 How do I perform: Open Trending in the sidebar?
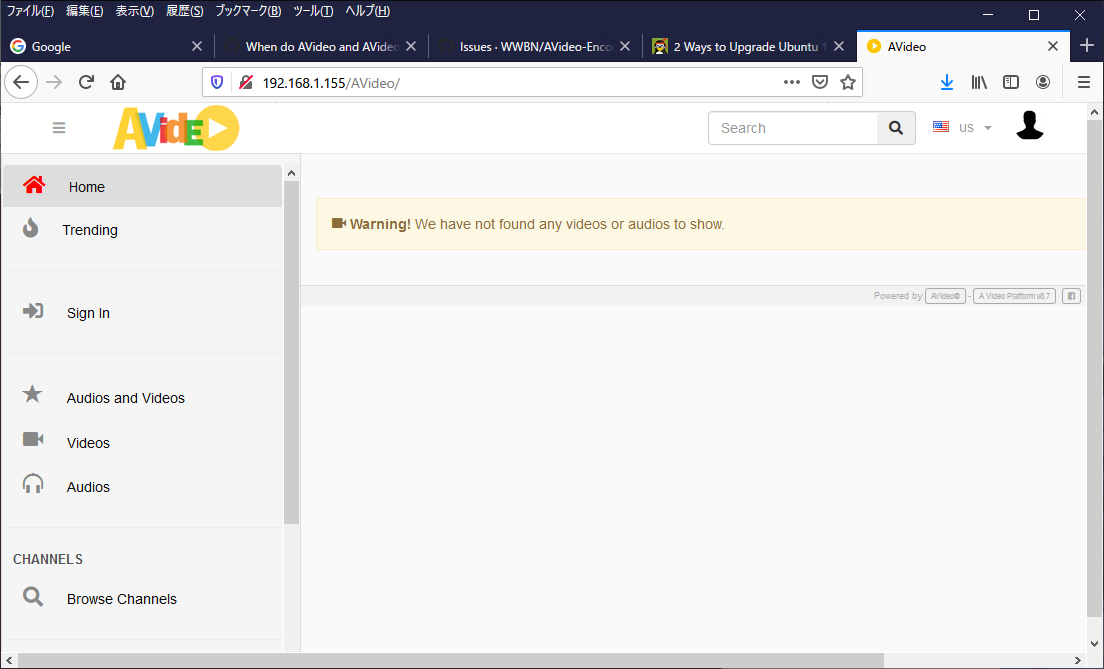pyautogui.click(x=142, y=230)
